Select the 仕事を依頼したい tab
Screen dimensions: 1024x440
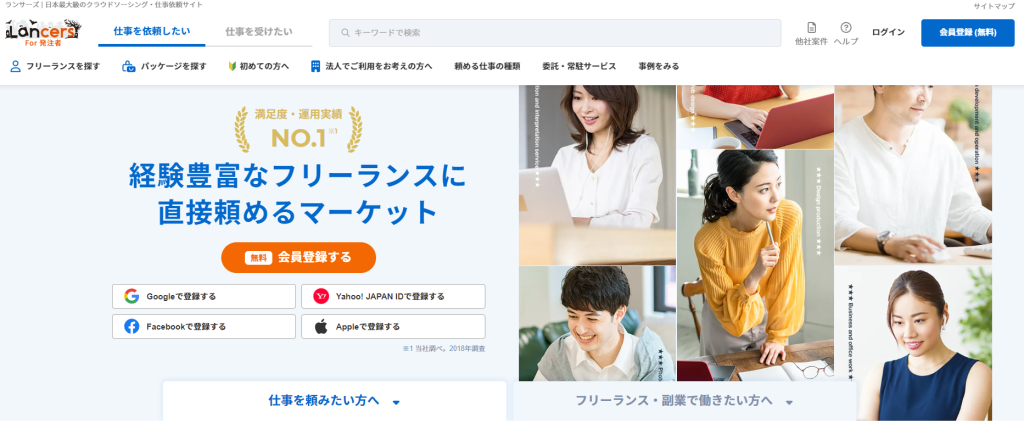(x=152, y=31)
